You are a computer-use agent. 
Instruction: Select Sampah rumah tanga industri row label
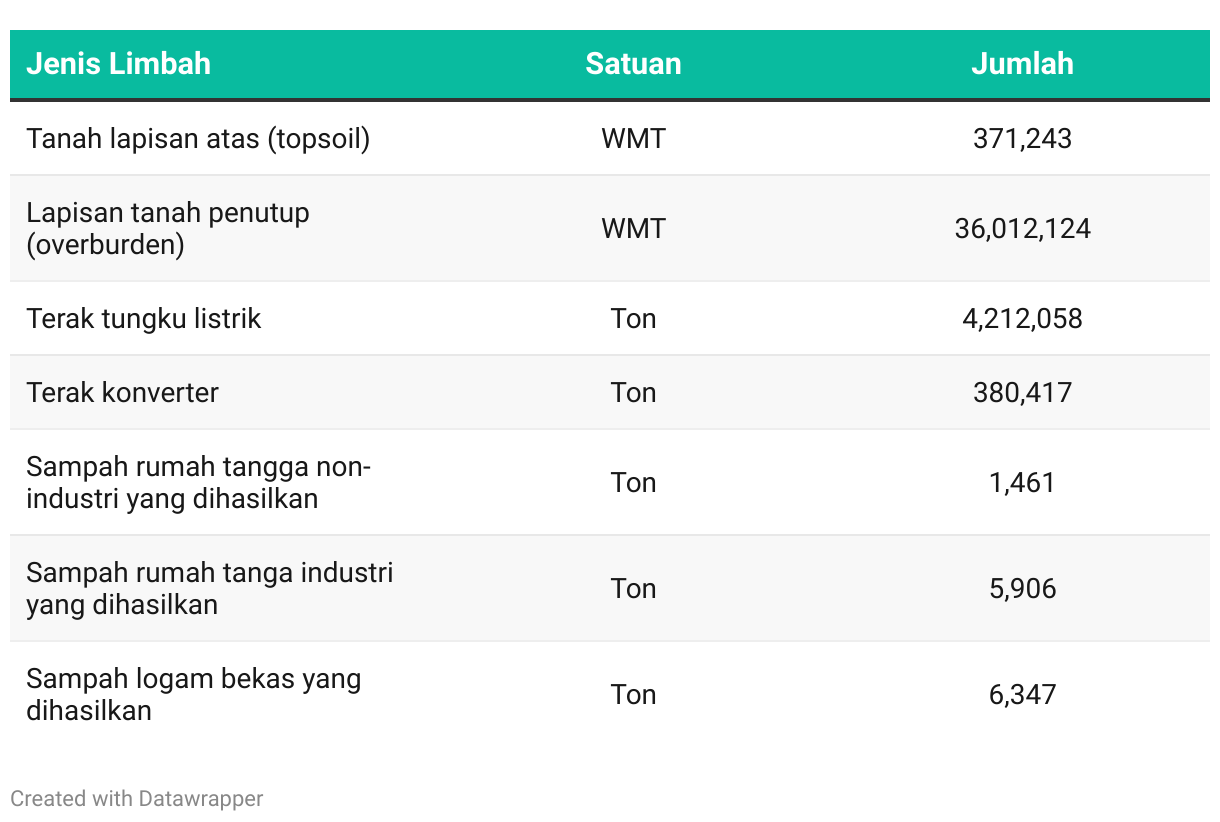click(209, 588)
